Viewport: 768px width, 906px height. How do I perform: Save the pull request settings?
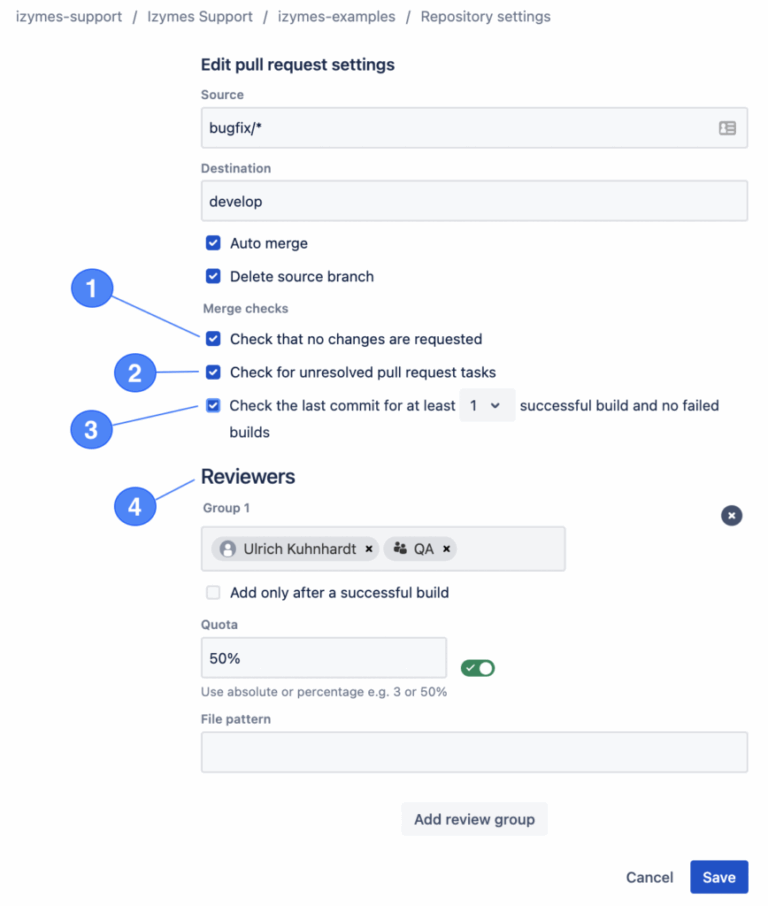[719, 877]
